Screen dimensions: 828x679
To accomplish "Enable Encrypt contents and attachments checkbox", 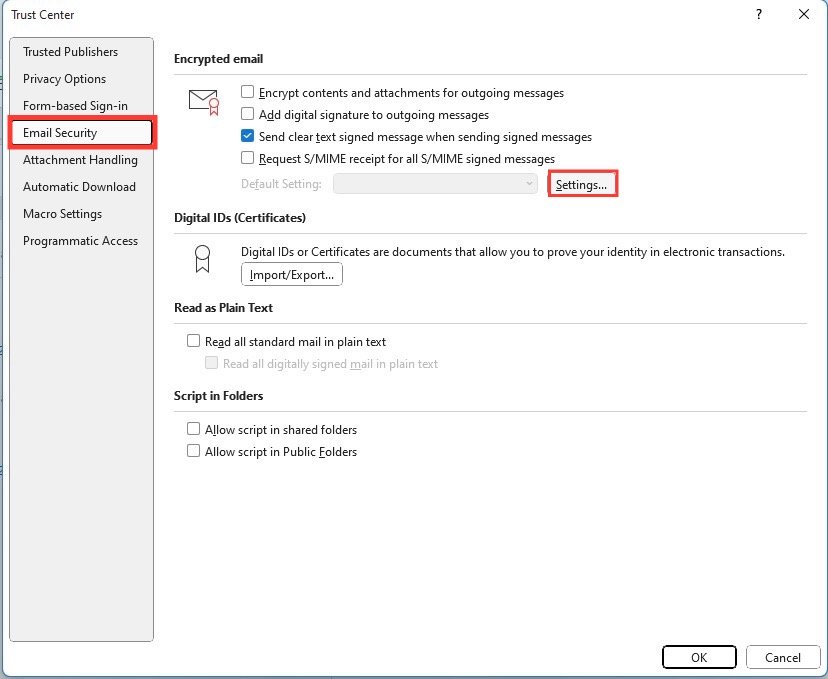I will (x=247, y=92).
